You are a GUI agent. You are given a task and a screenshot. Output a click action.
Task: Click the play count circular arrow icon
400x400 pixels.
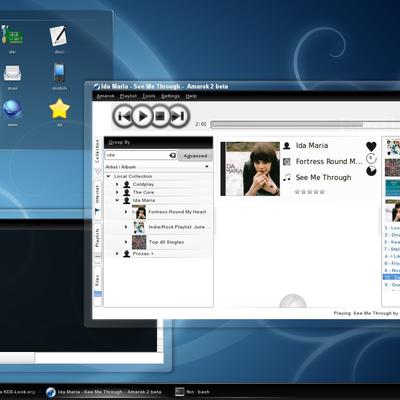(371, 158)
